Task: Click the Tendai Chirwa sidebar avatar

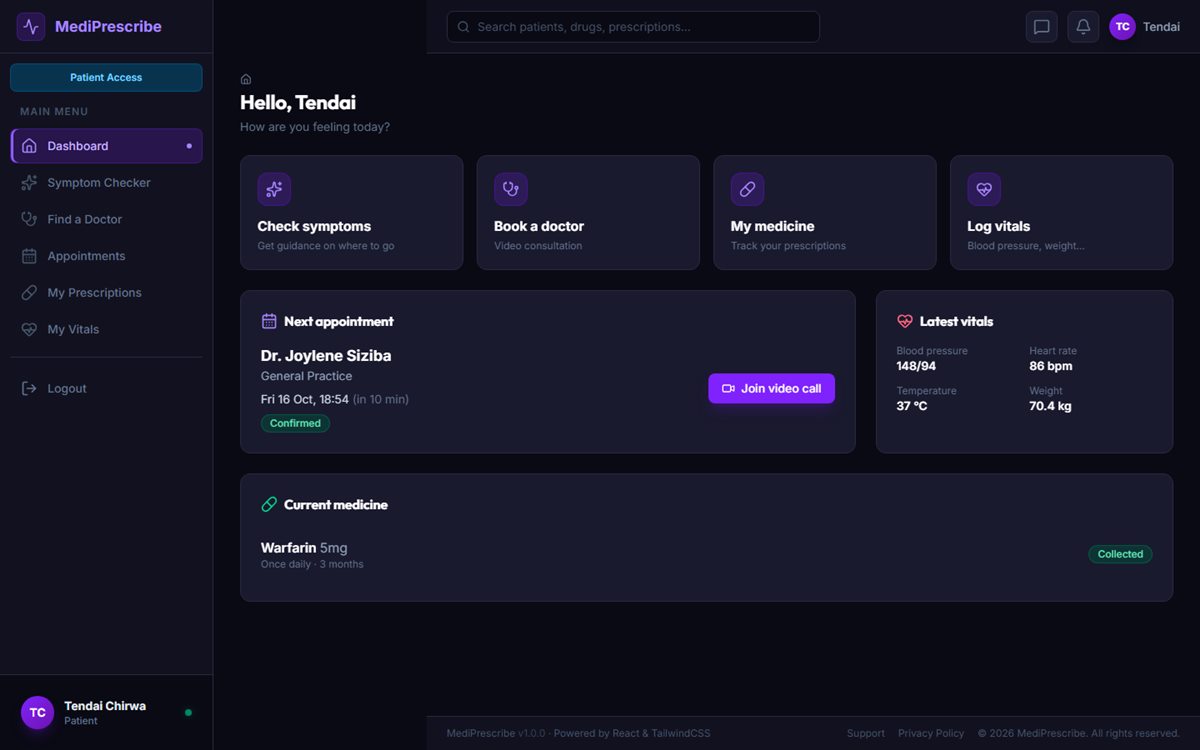Action: 37,713
